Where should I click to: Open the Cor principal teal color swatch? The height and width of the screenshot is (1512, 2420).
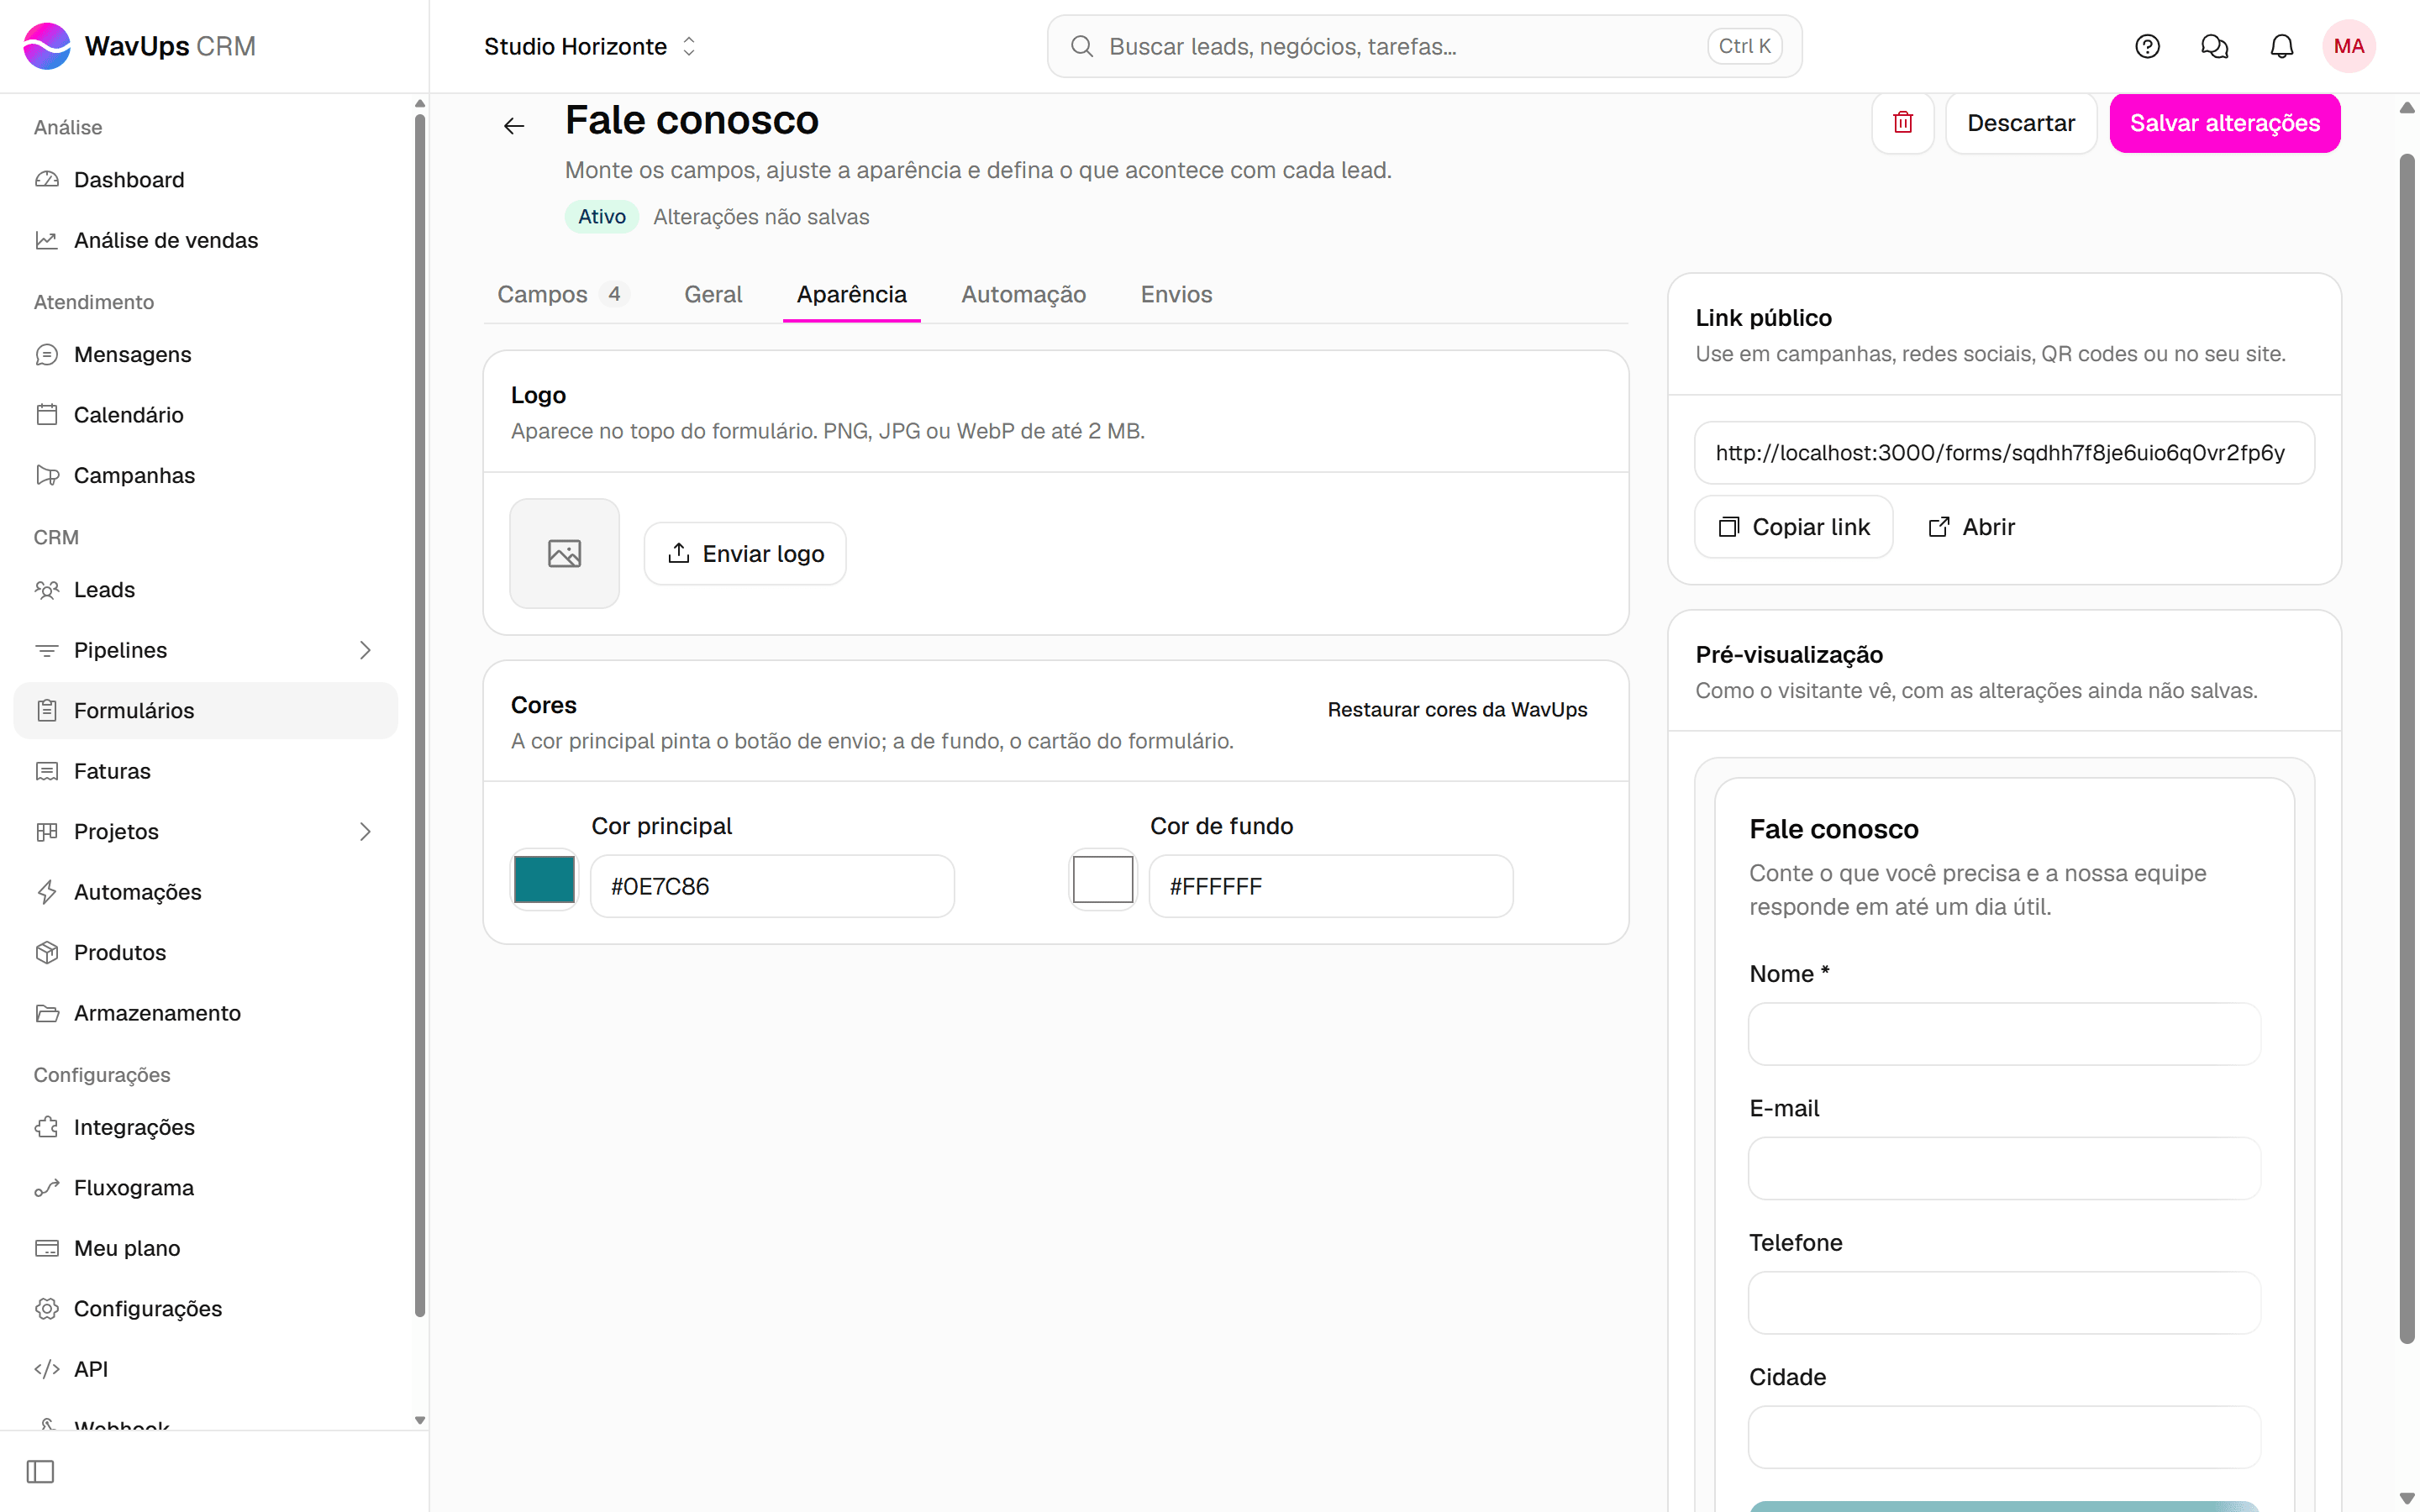coord(544,880)
